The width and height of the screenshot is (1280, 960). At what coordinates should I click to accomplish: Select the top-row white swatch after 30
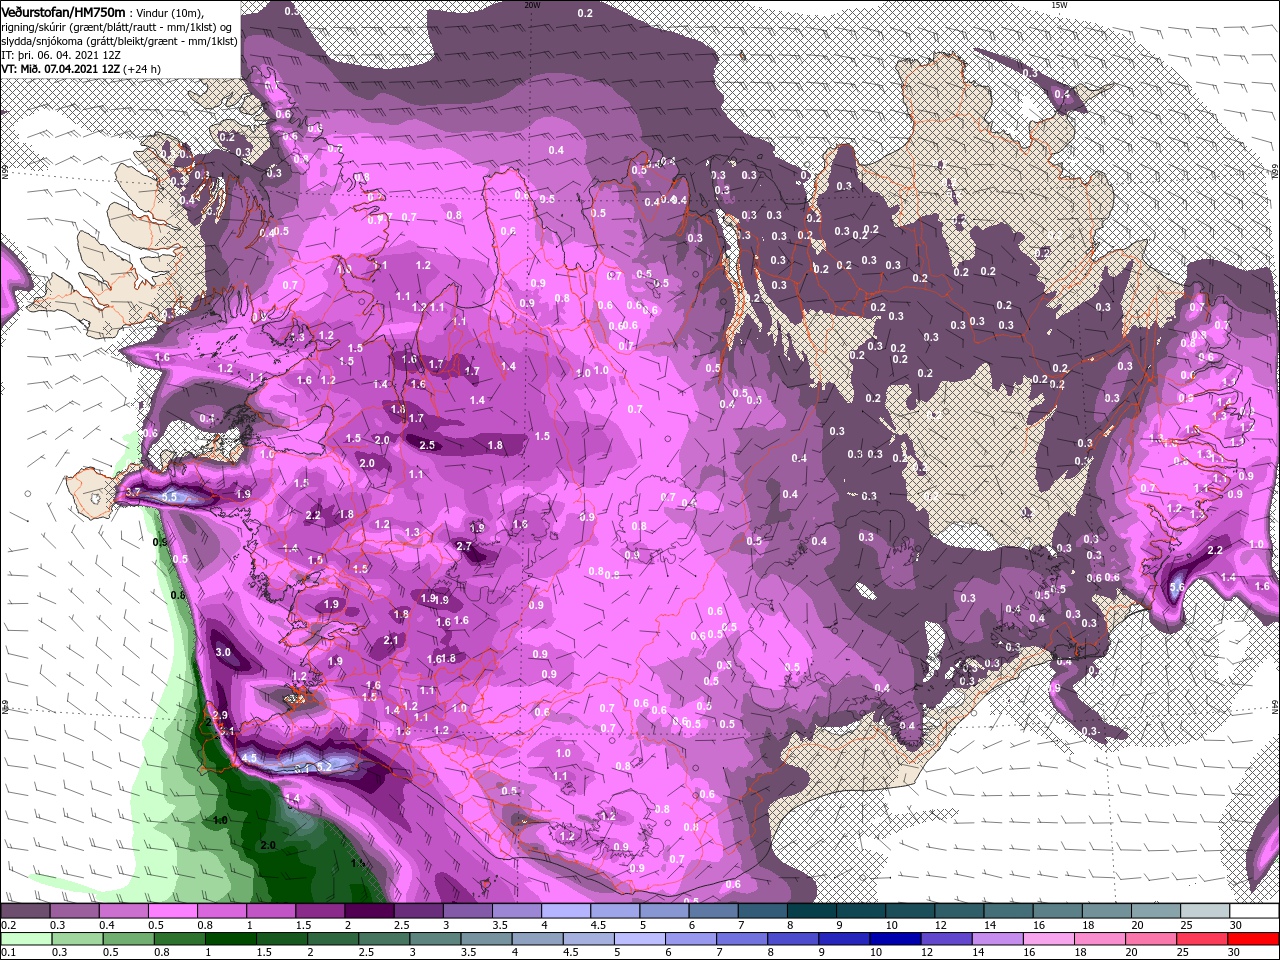pos(1255,911)
